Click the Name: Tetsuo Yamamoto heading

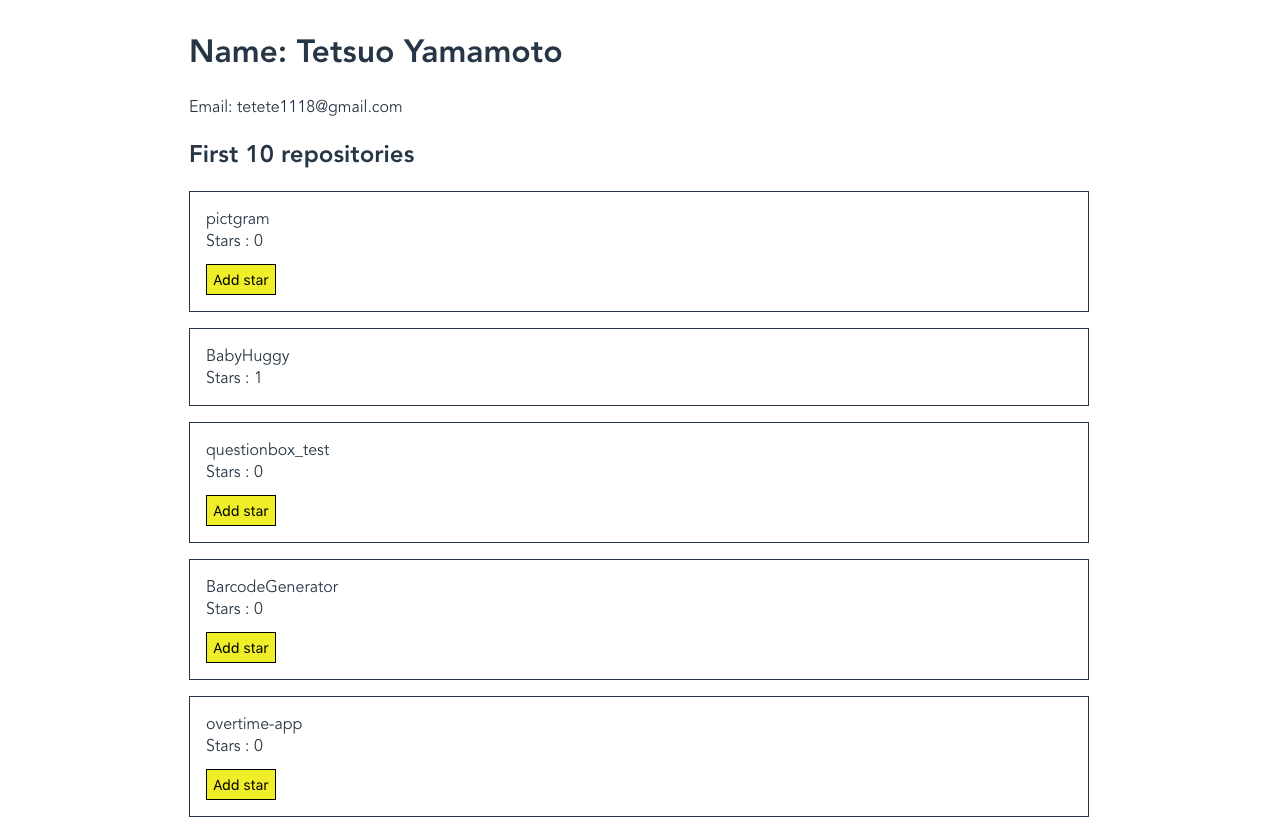click(x=376, y=52)
